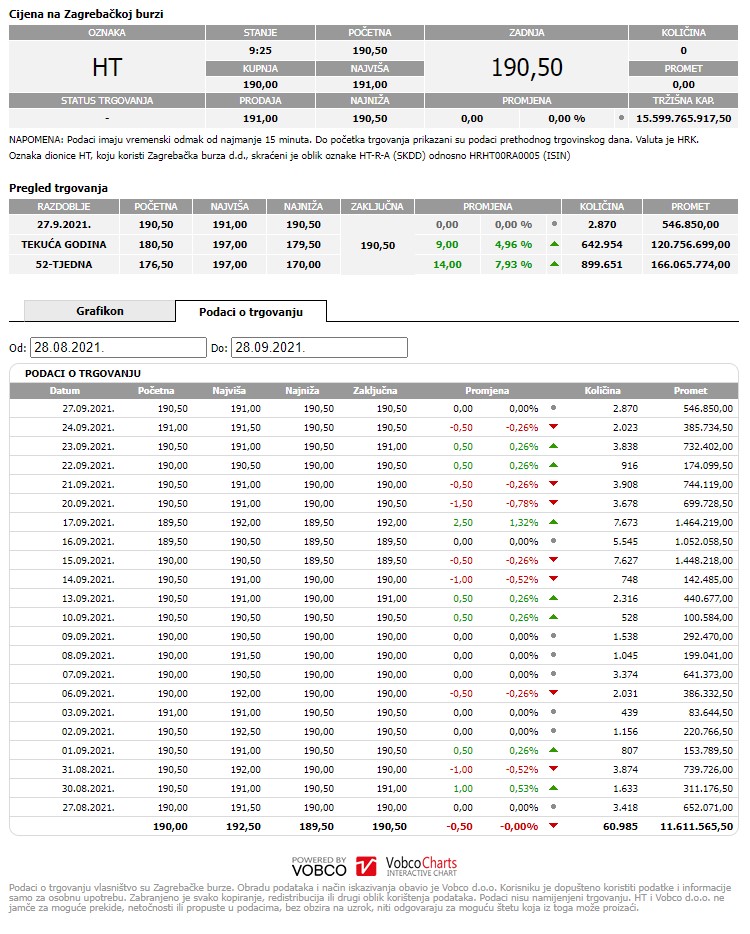Click turnover 83.644,50 for 03.09.2021.
Image resolution: width=750 pixels, height=934 pixels.
click(x=711, y=712)
